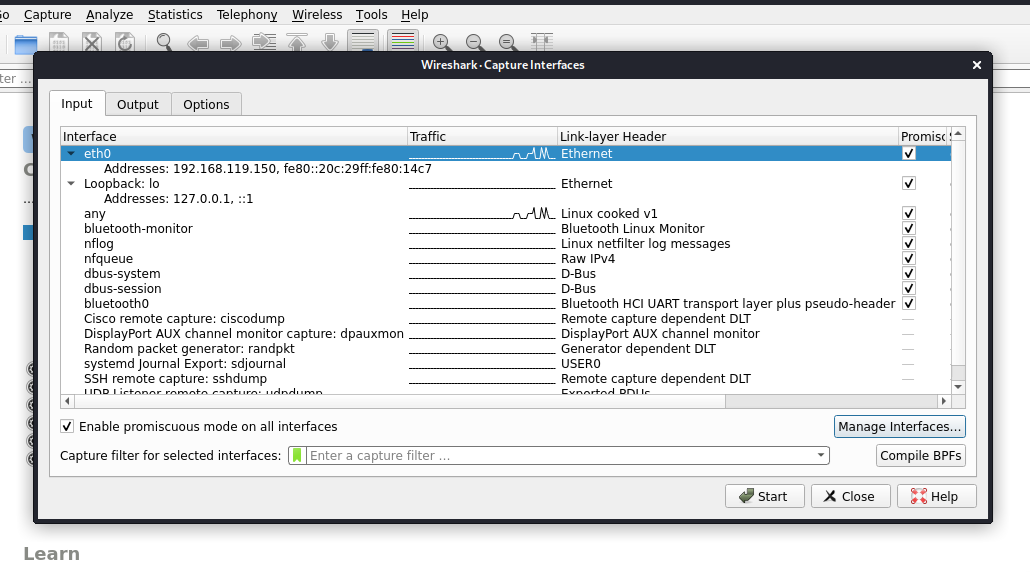Screen dimensions: 1030x572
Task: Toggle promiscuous checkbox for the any interface
Action: tap(908, 213)
